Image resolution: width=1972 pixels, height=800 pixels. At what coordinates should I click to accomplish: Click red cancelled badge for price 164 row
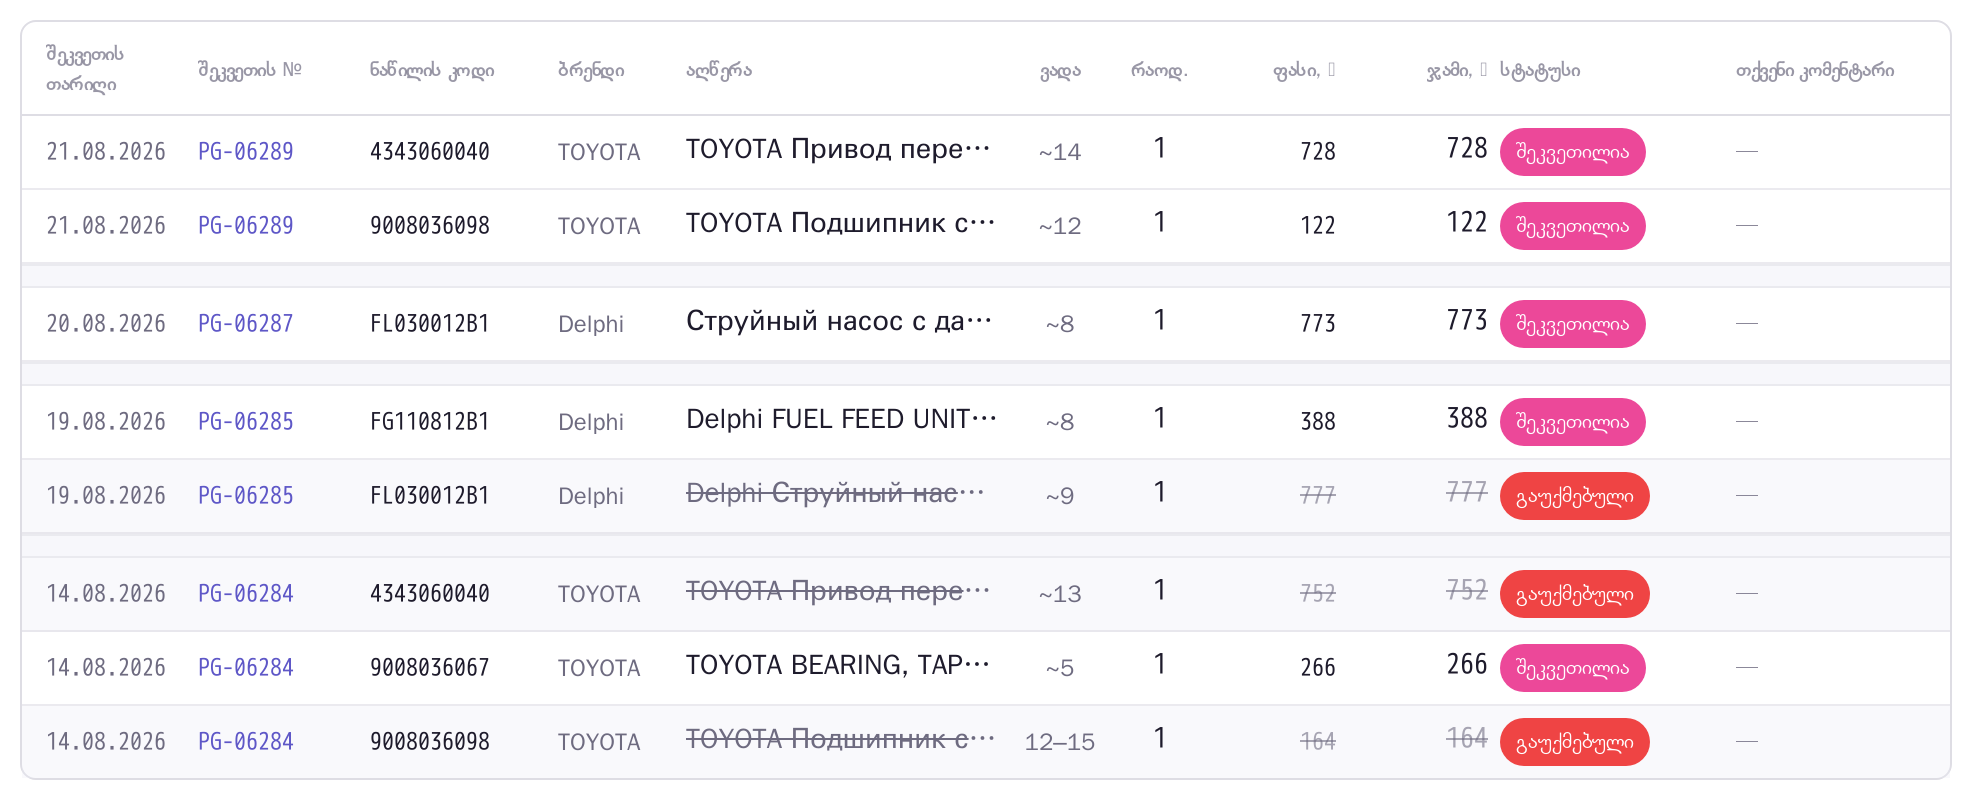click(1574, 742)
